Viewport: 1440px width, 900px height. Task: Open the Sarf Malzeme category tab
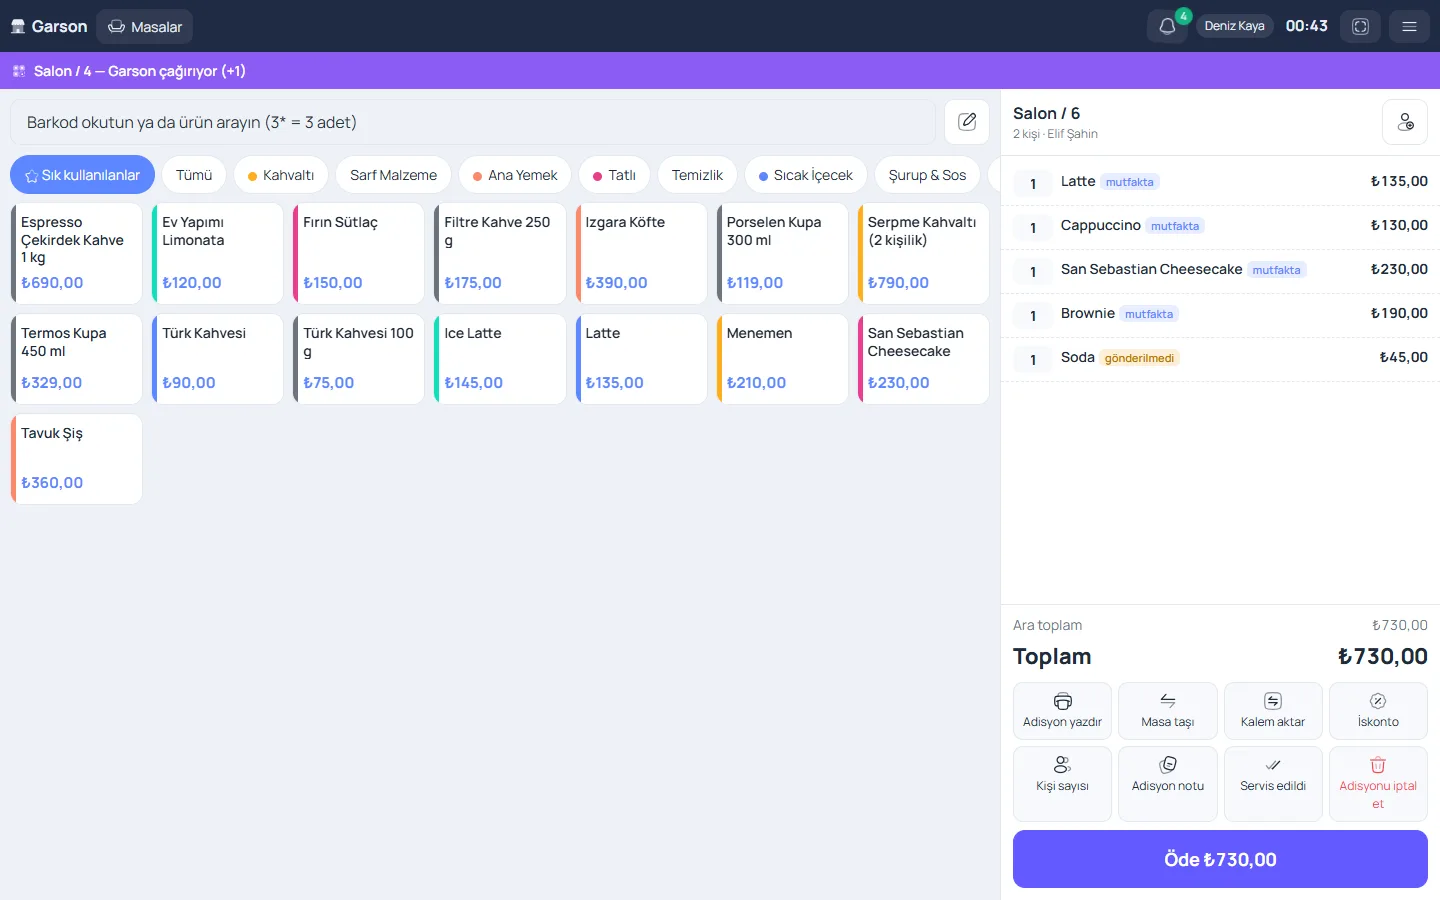pos(393,175)
